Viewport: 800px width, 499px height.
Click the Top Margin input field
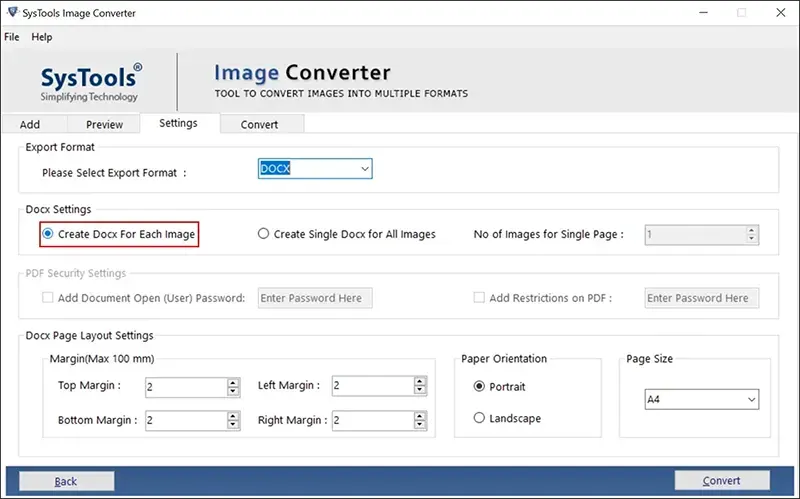click(x=184, y=386)
